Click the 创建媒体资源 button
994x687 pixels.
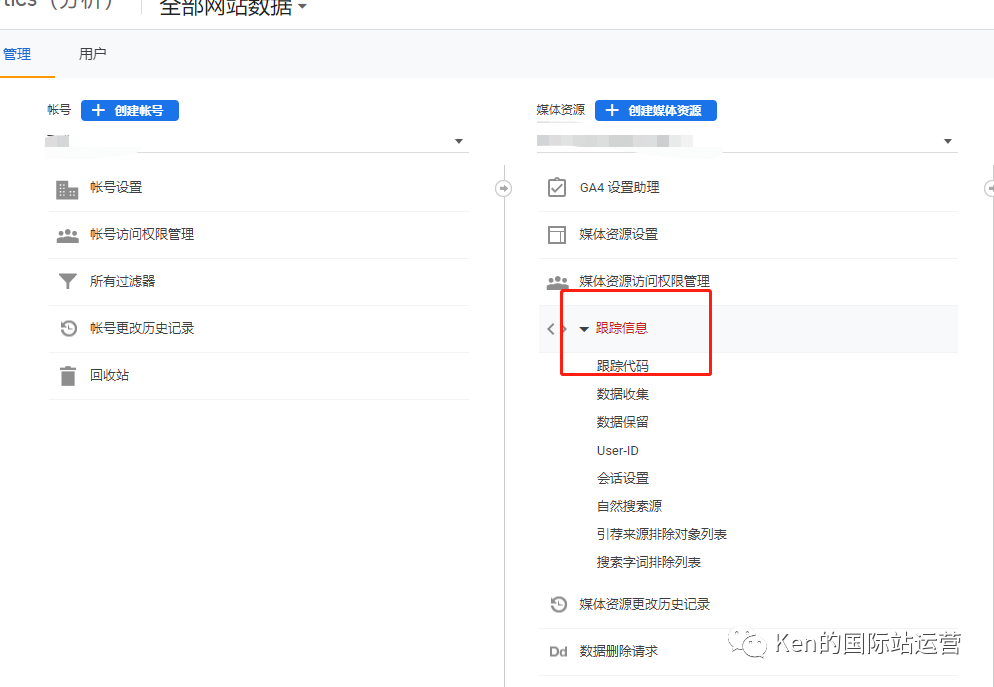pyautogui.click(x=655, y=110)
